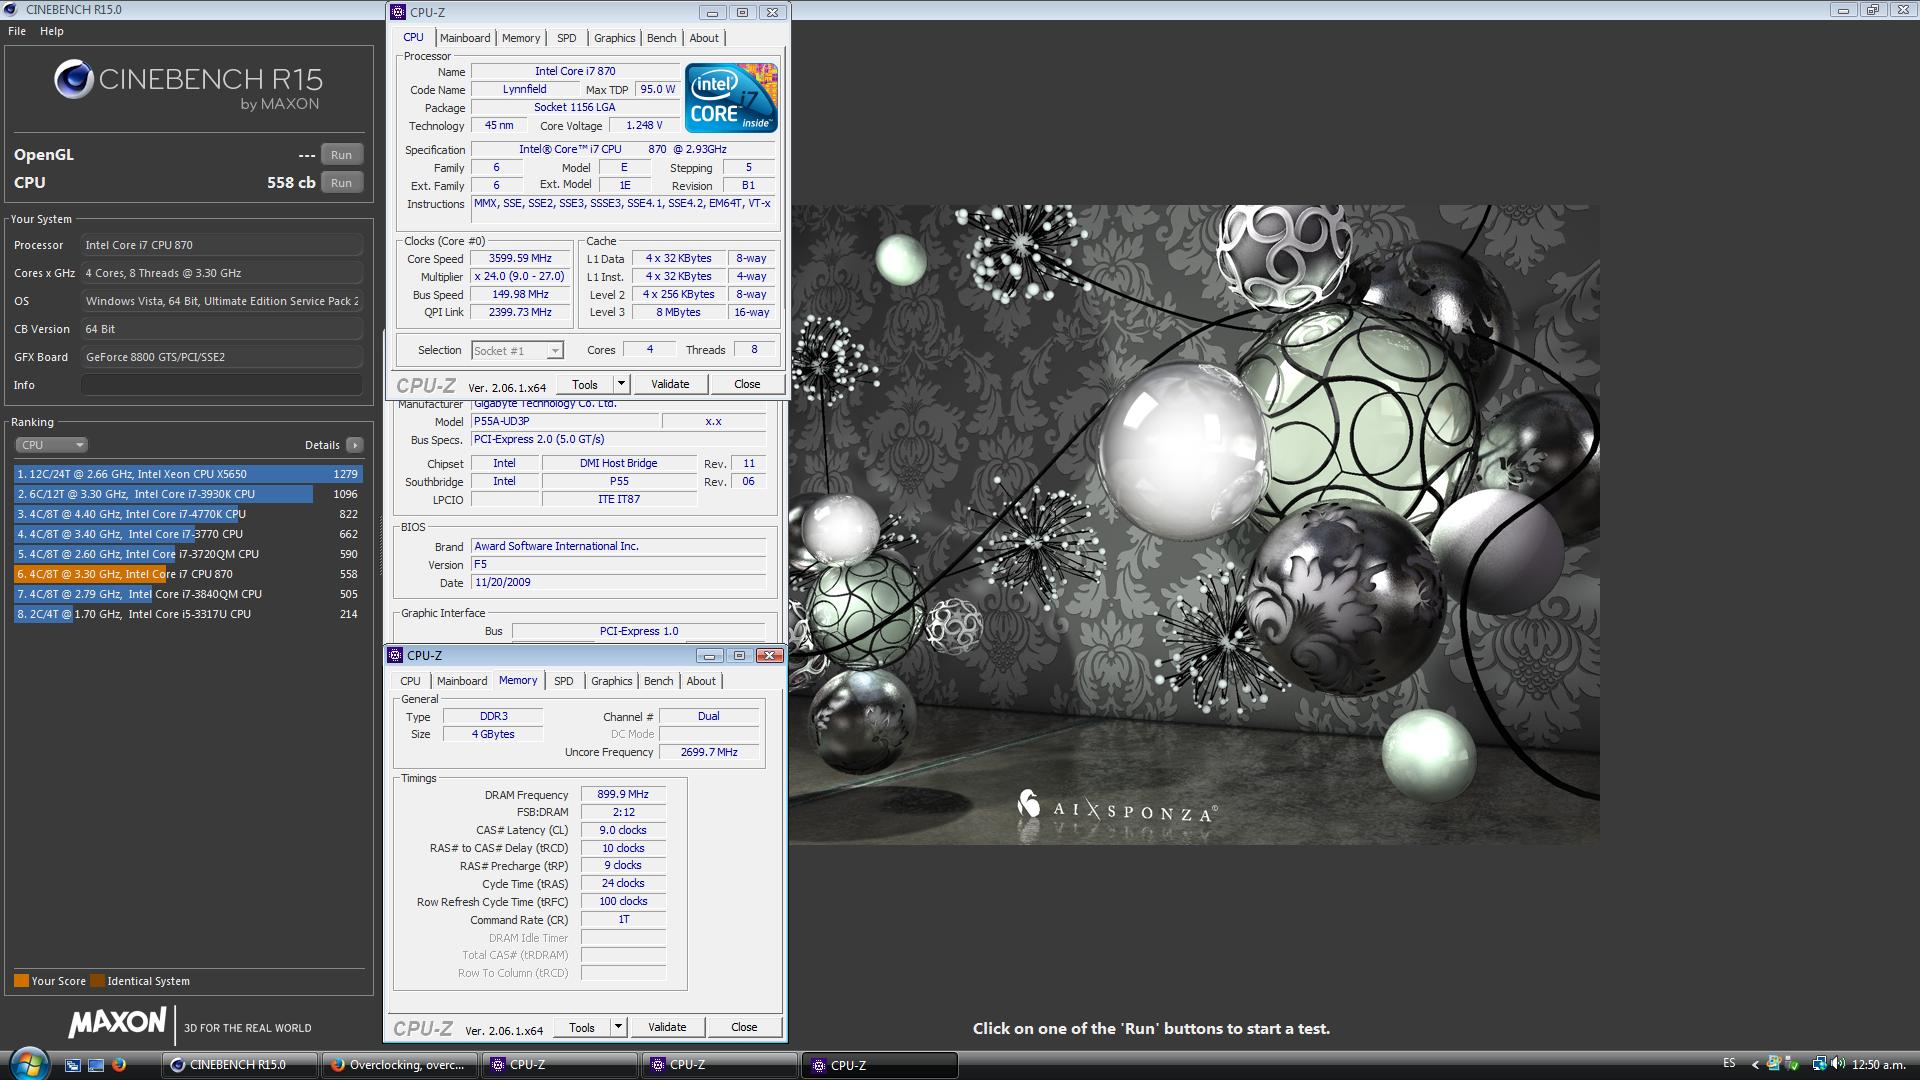1920x1080 pixels.
Task: Click Close in top CPU-Z CPU window
Action: pyautogui.click(x=747, y=384)
